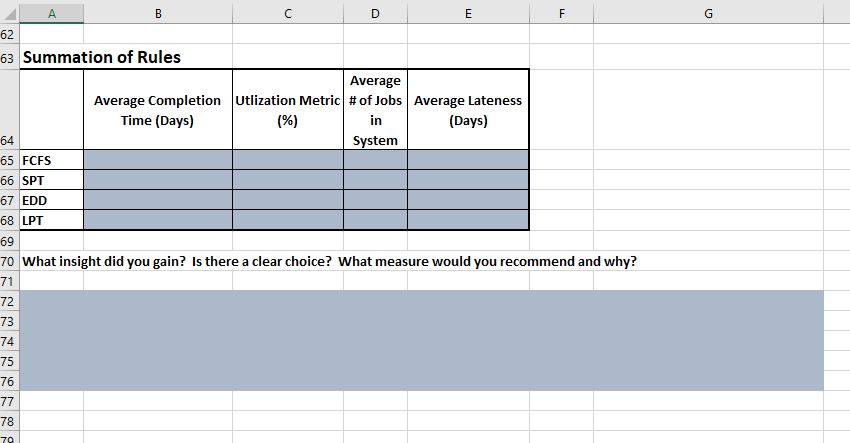
Task: Select the Select All corner box
Action: click(9, 12)
